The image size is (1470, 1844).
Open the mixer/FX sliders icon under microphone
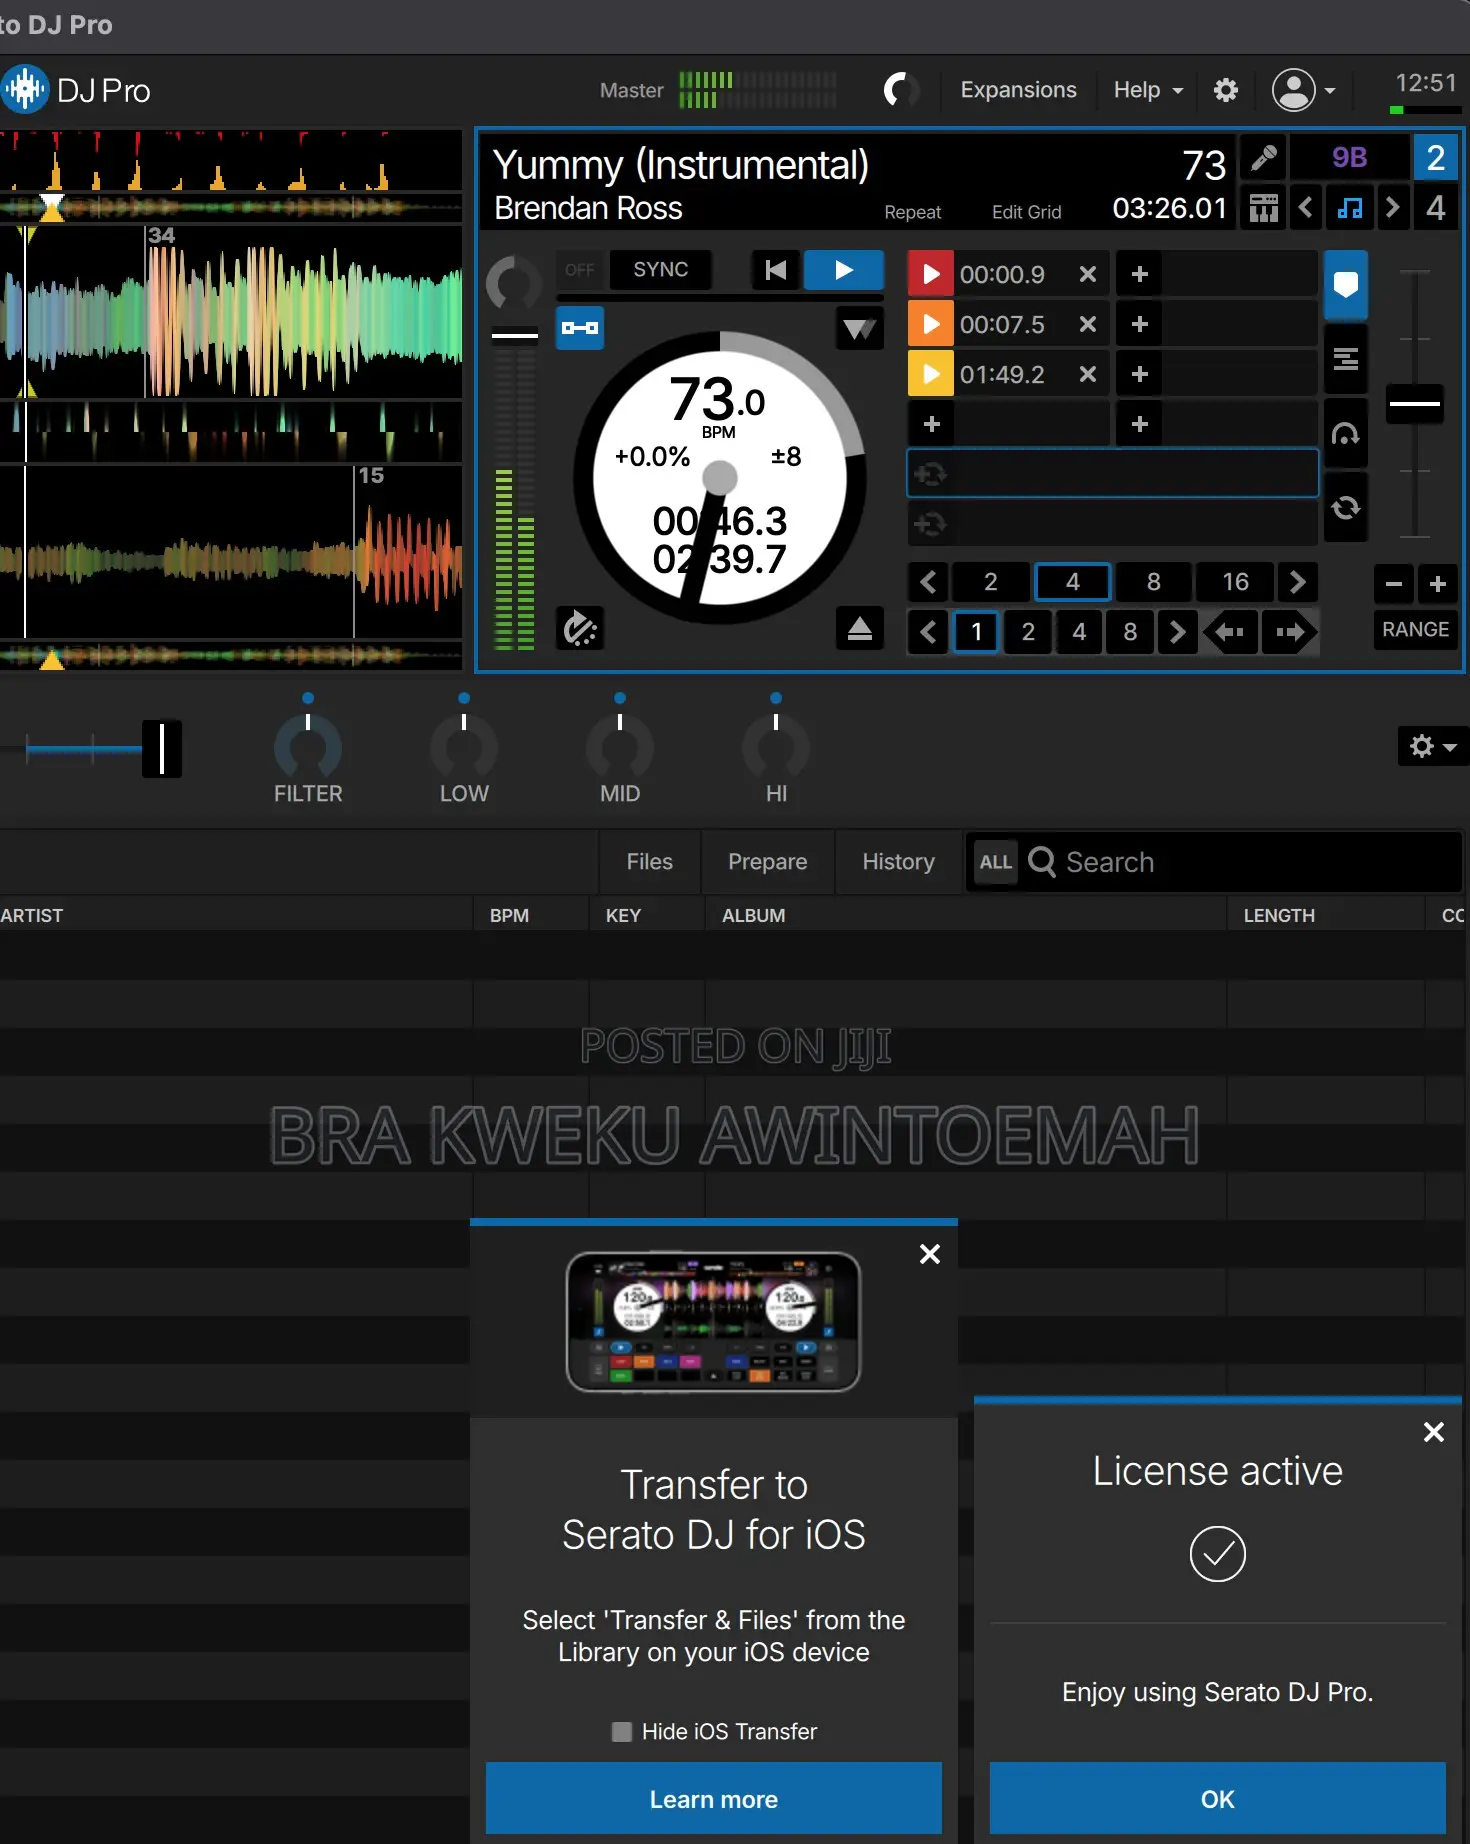pos(1264,208)
